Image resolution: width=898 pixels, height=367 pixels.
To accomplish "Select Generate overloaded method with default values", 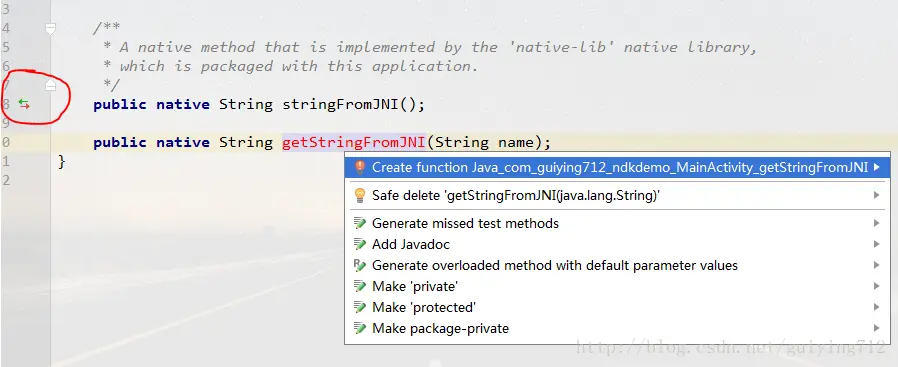I will 617,266.
